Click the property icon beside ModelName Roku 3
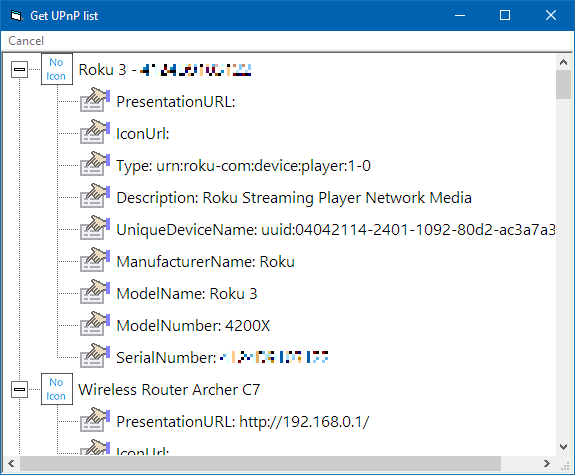Image resolution: width=575 pixels, height=475 pixels. click(95, 292)
